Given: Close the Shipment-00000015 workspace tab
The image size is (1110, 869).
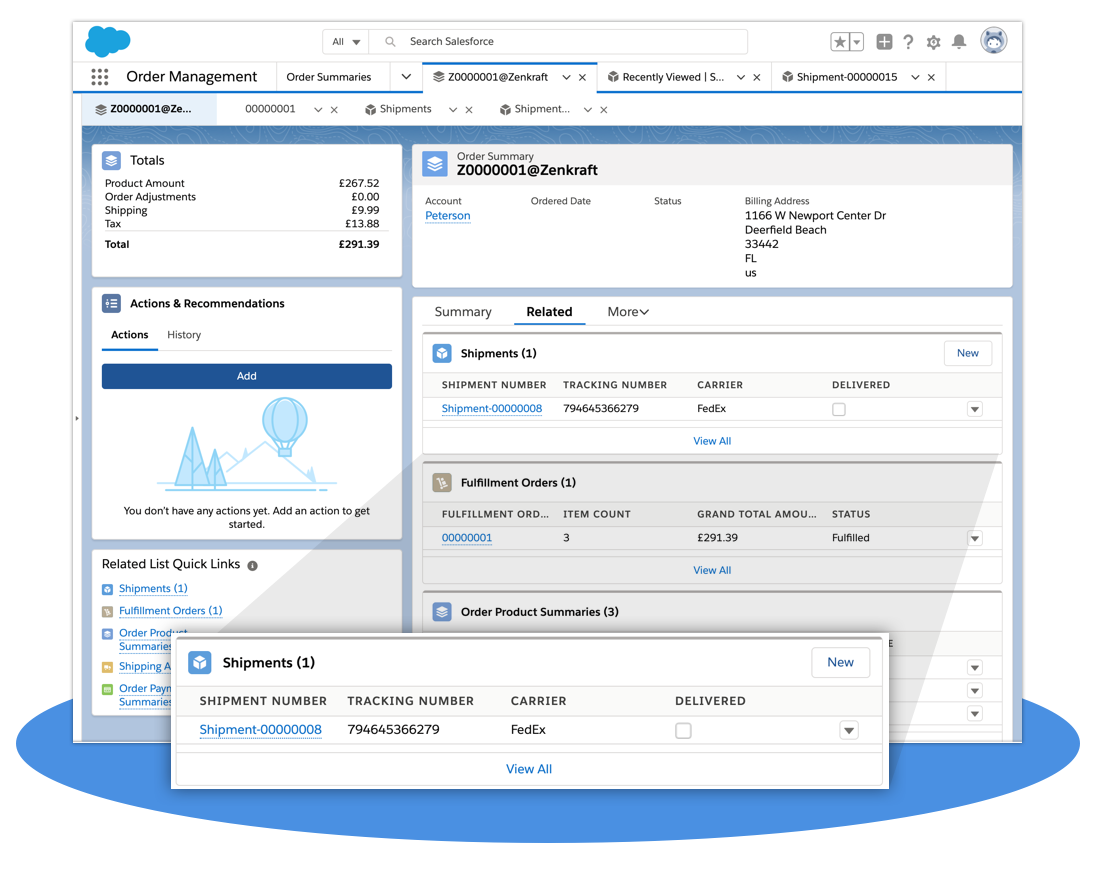Looking at the screenshot, I should 932,78.
